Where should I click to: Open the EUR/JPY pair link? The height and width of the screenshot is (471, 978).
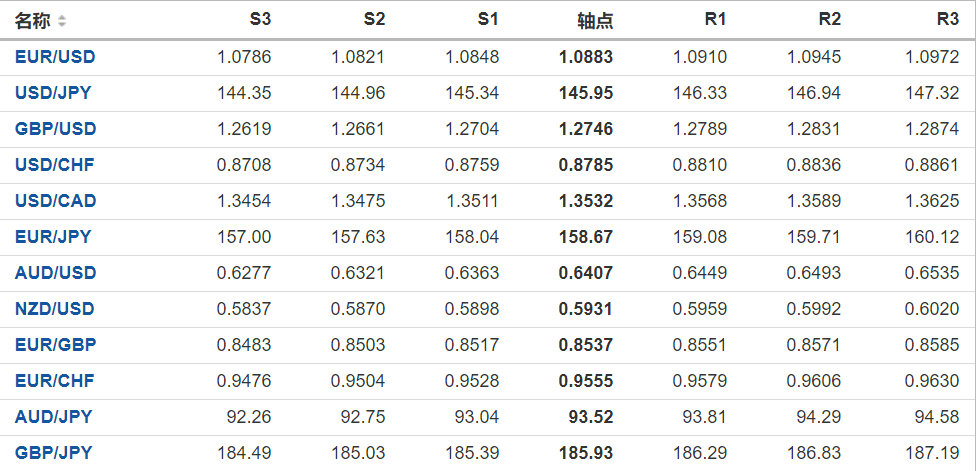53,237
